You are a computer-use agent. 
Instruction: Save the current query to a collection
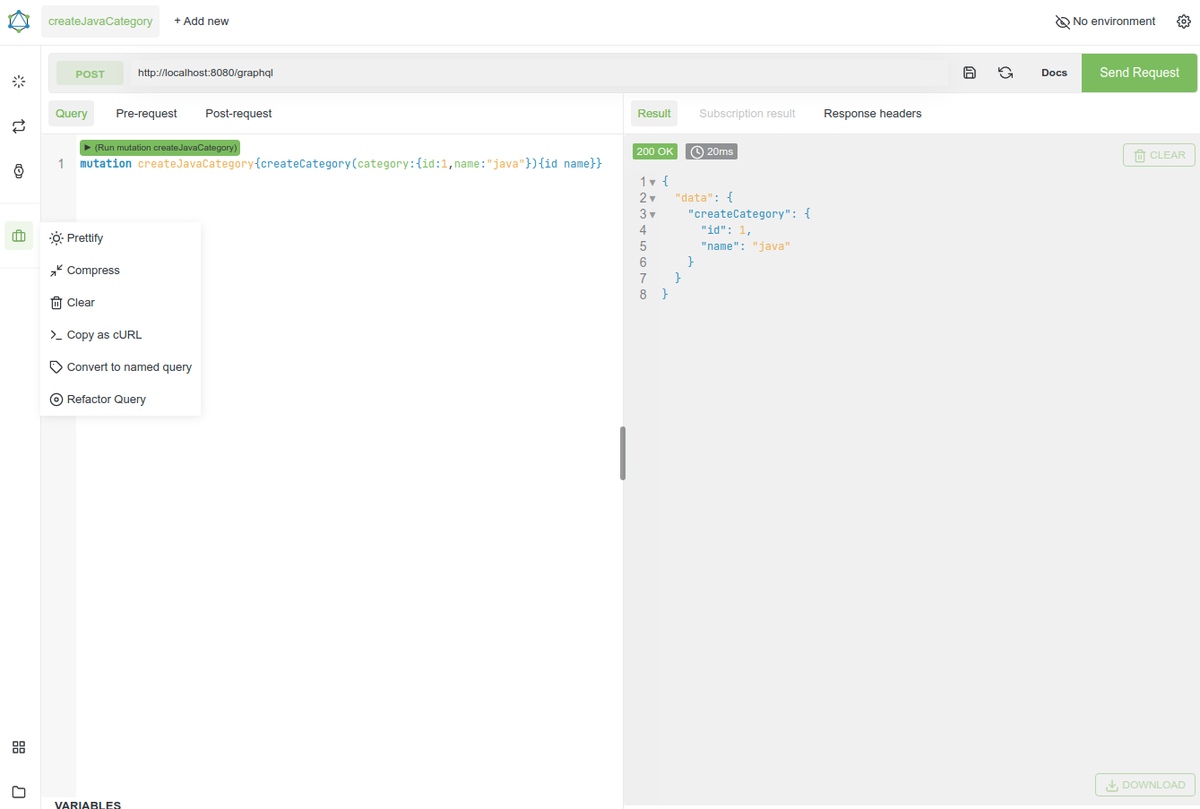tap(968, 72)
